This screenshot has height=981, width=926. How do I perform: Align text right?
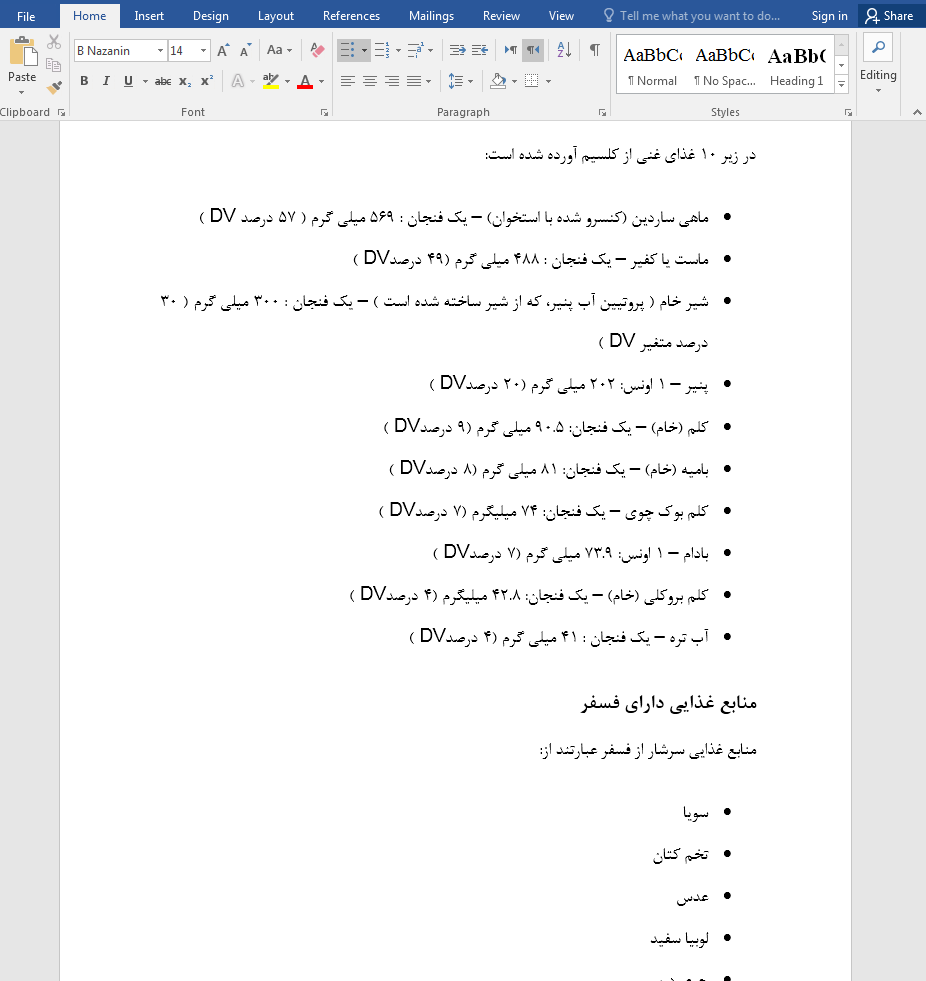point(392,81)
